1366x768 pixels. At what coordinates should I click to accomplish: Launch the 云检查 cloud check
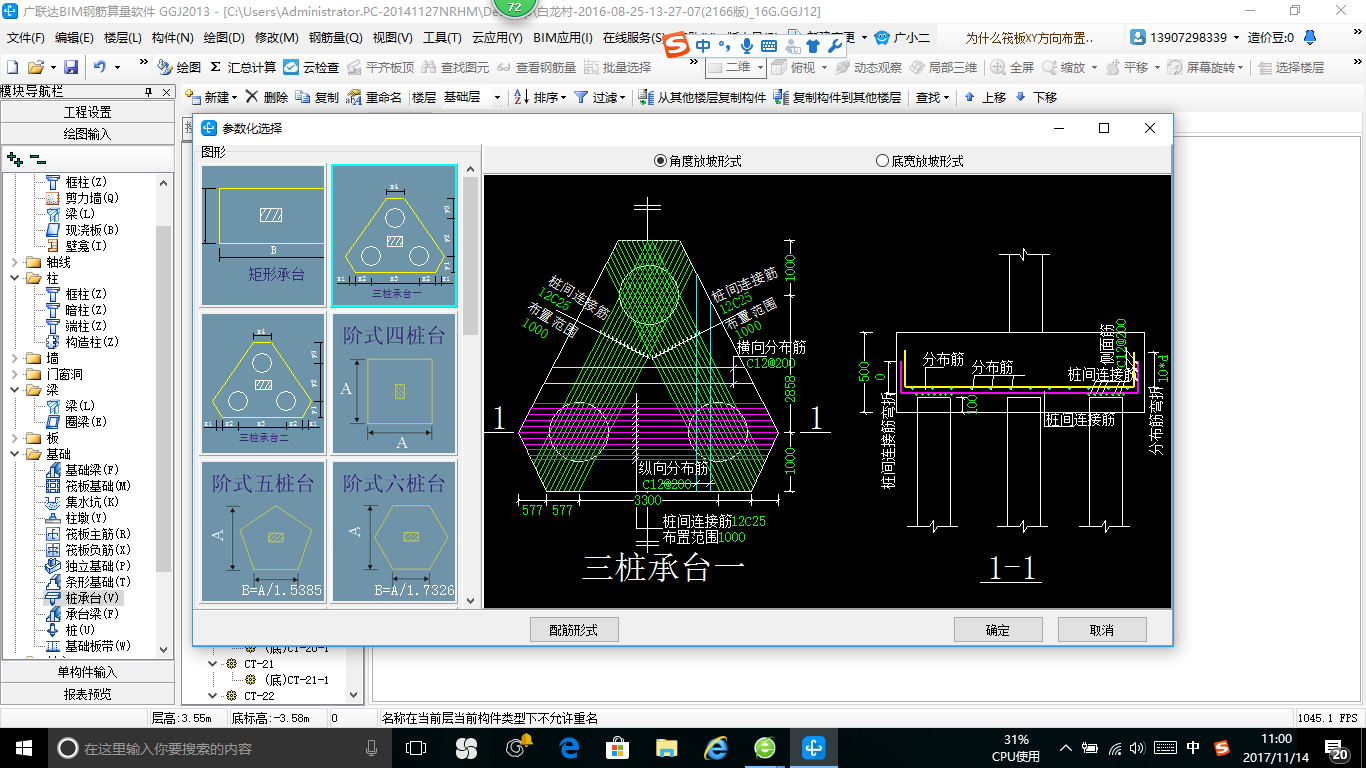(311, 67)
